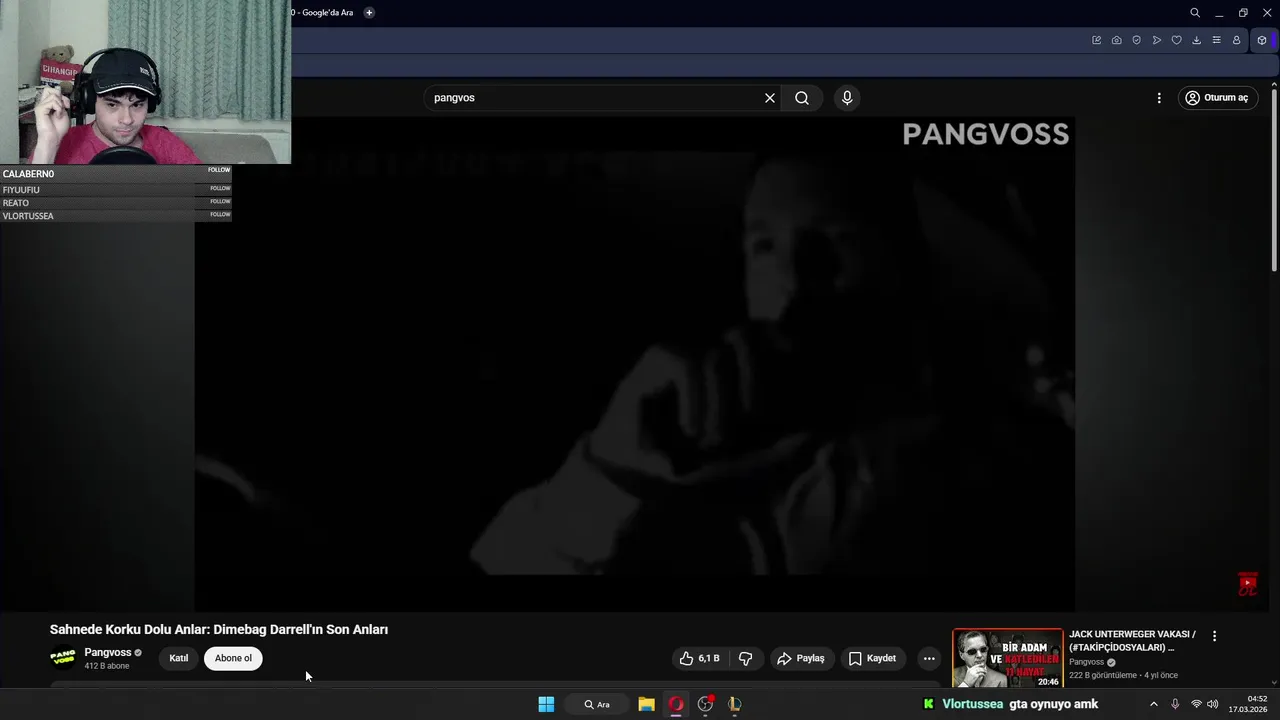Dislike the video with thumbs down
The image size is (1280, 720).
click(x=745, y=658)
